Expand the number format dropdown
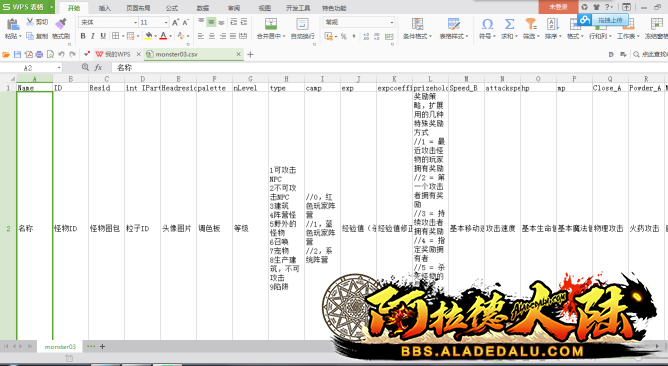The height and width of the screenshot is (366, 668). click(x=359, y=22)
